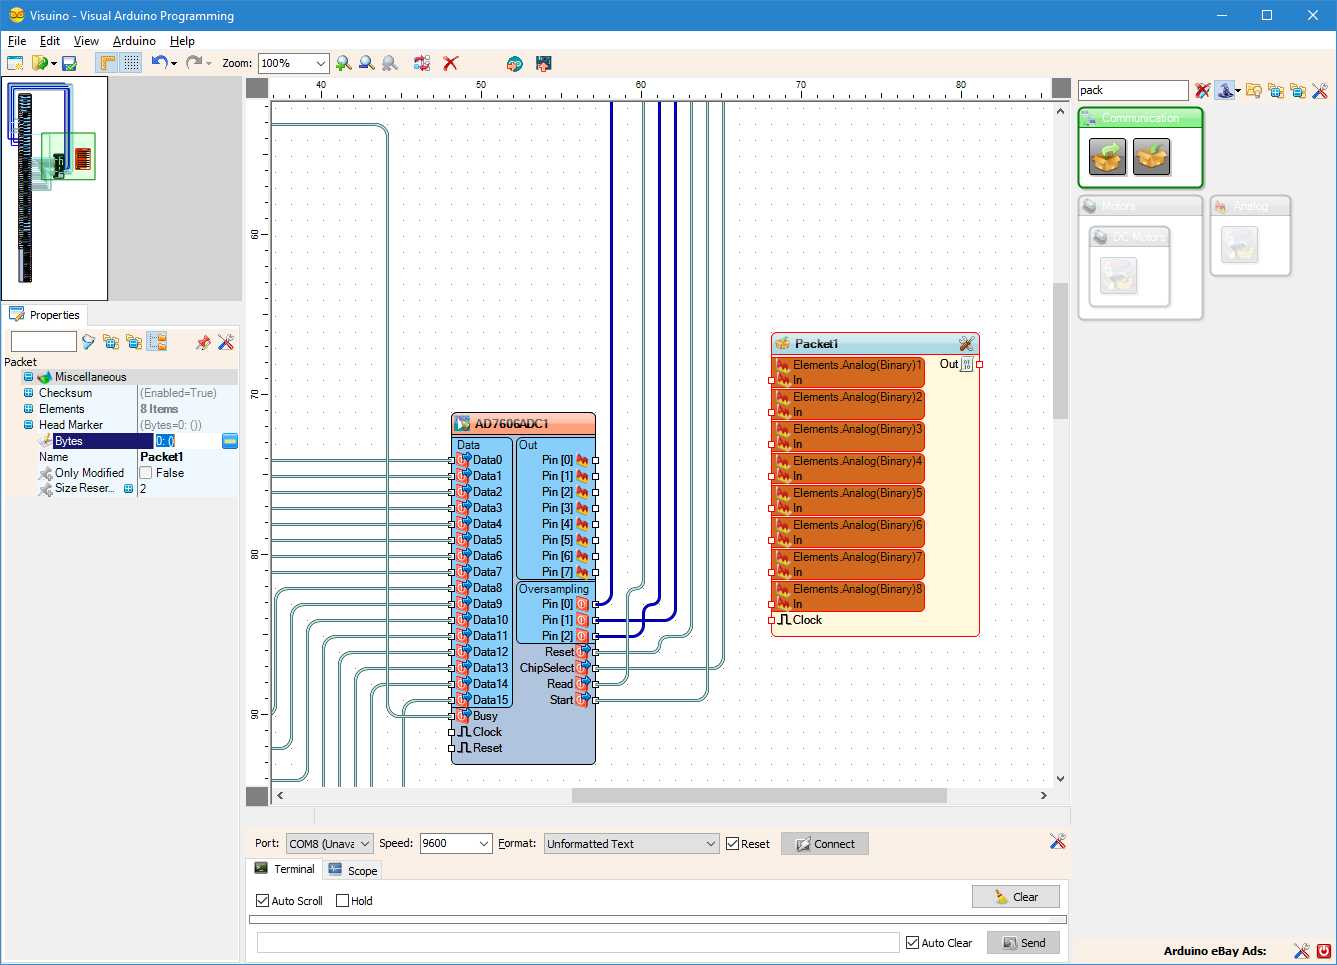This screenshot has height=965, width=1337.
Task: Open the Format Unformatted Text dropdown
Action: [632, 844]
